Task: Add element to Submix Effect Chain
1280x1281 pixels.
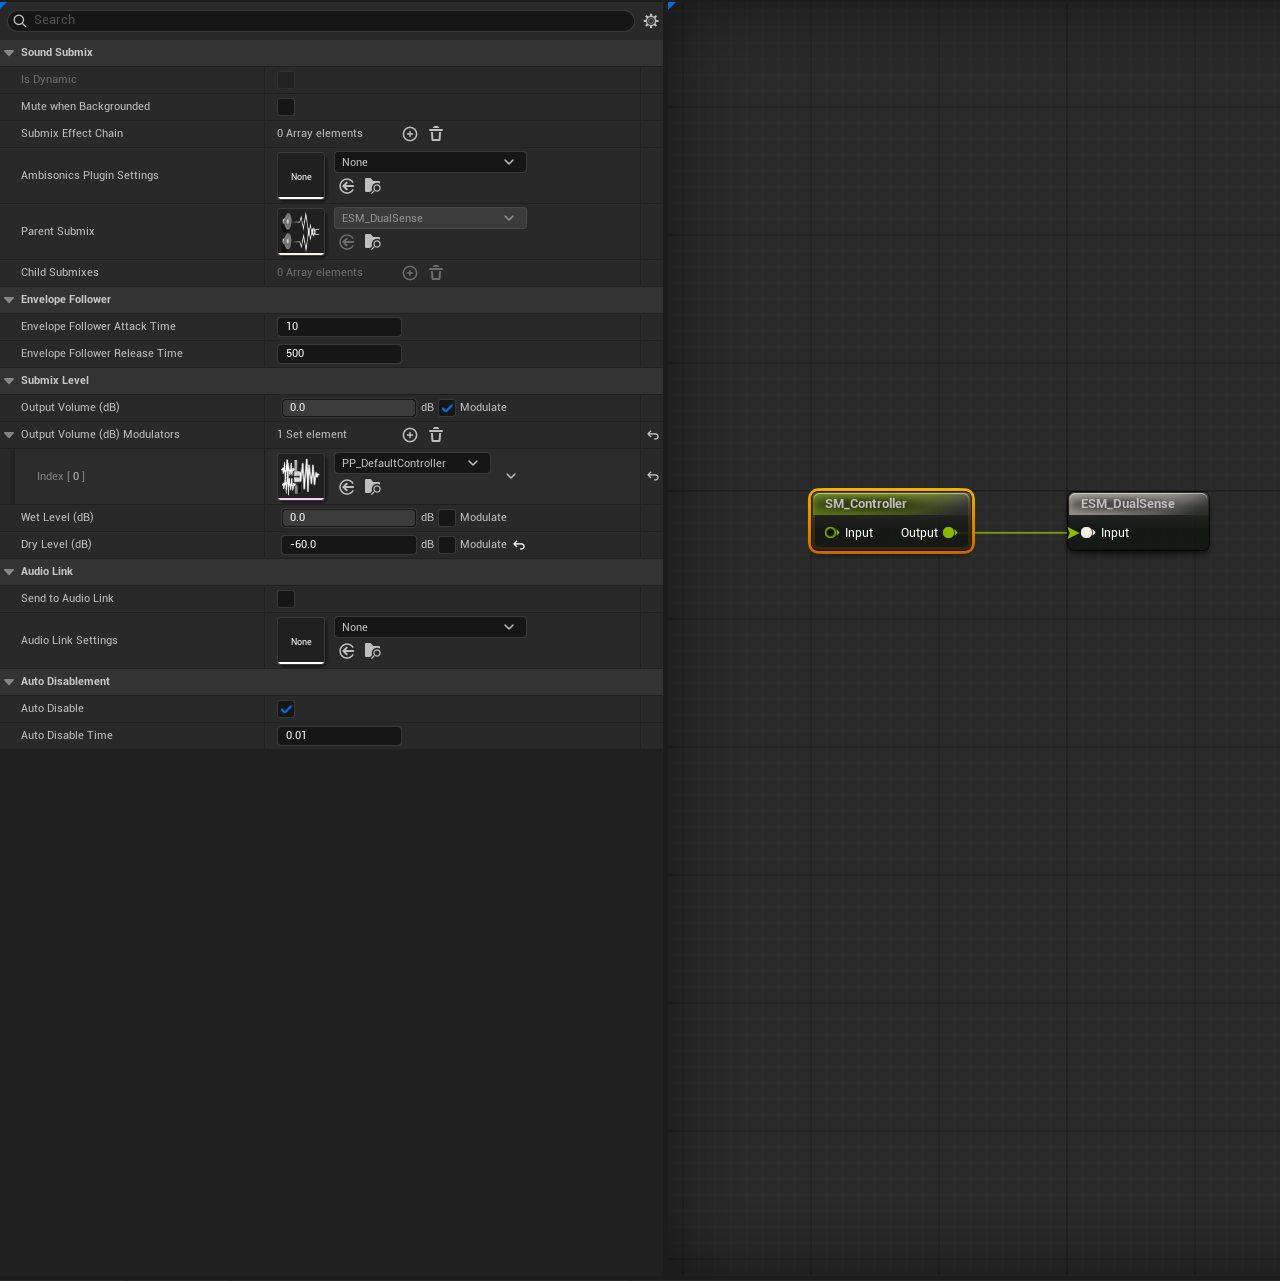Action: tap(410, 134)
